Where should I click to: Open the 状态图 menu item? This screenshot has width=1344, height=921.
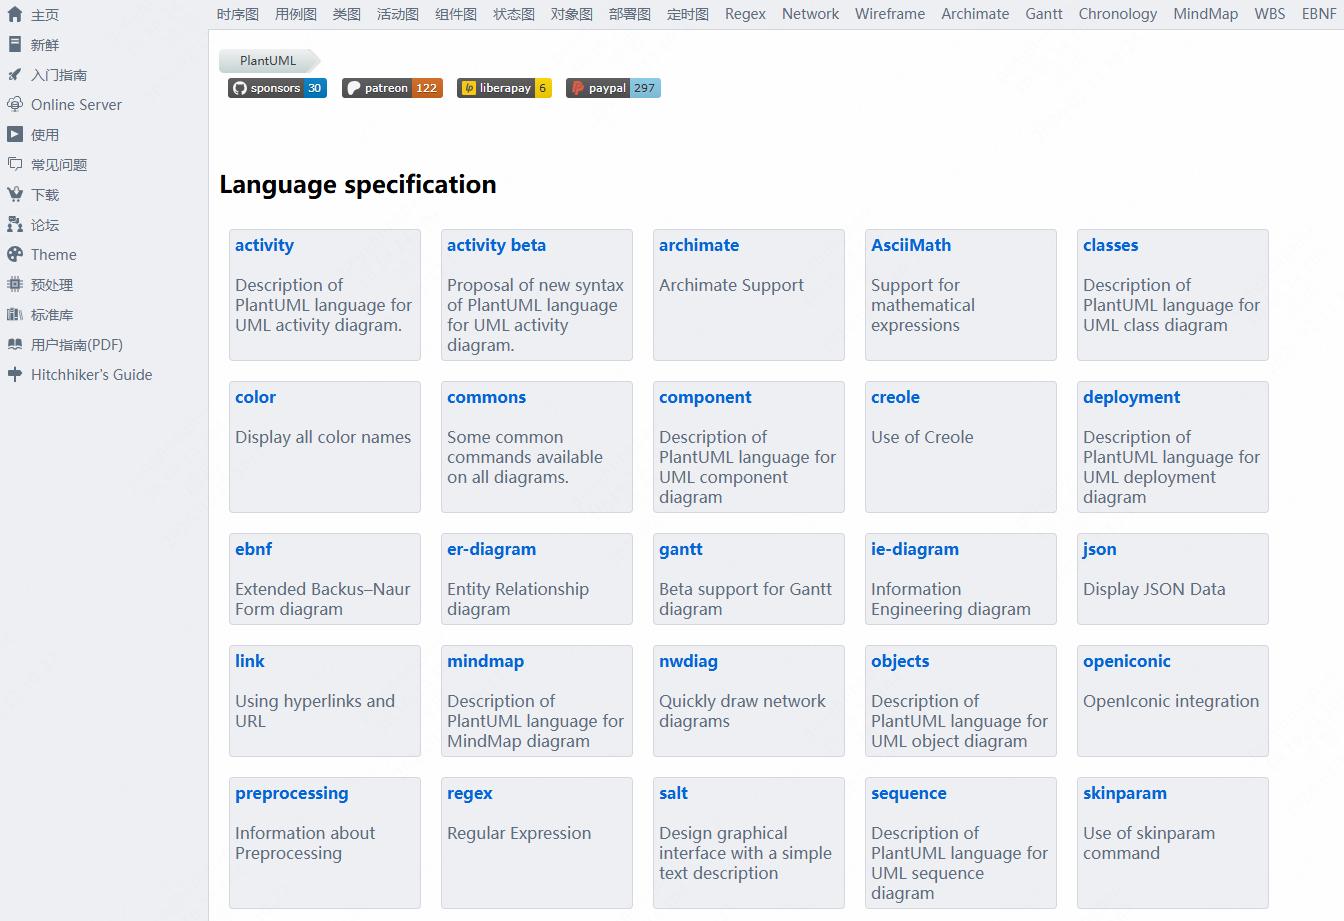tap(513, 14)
